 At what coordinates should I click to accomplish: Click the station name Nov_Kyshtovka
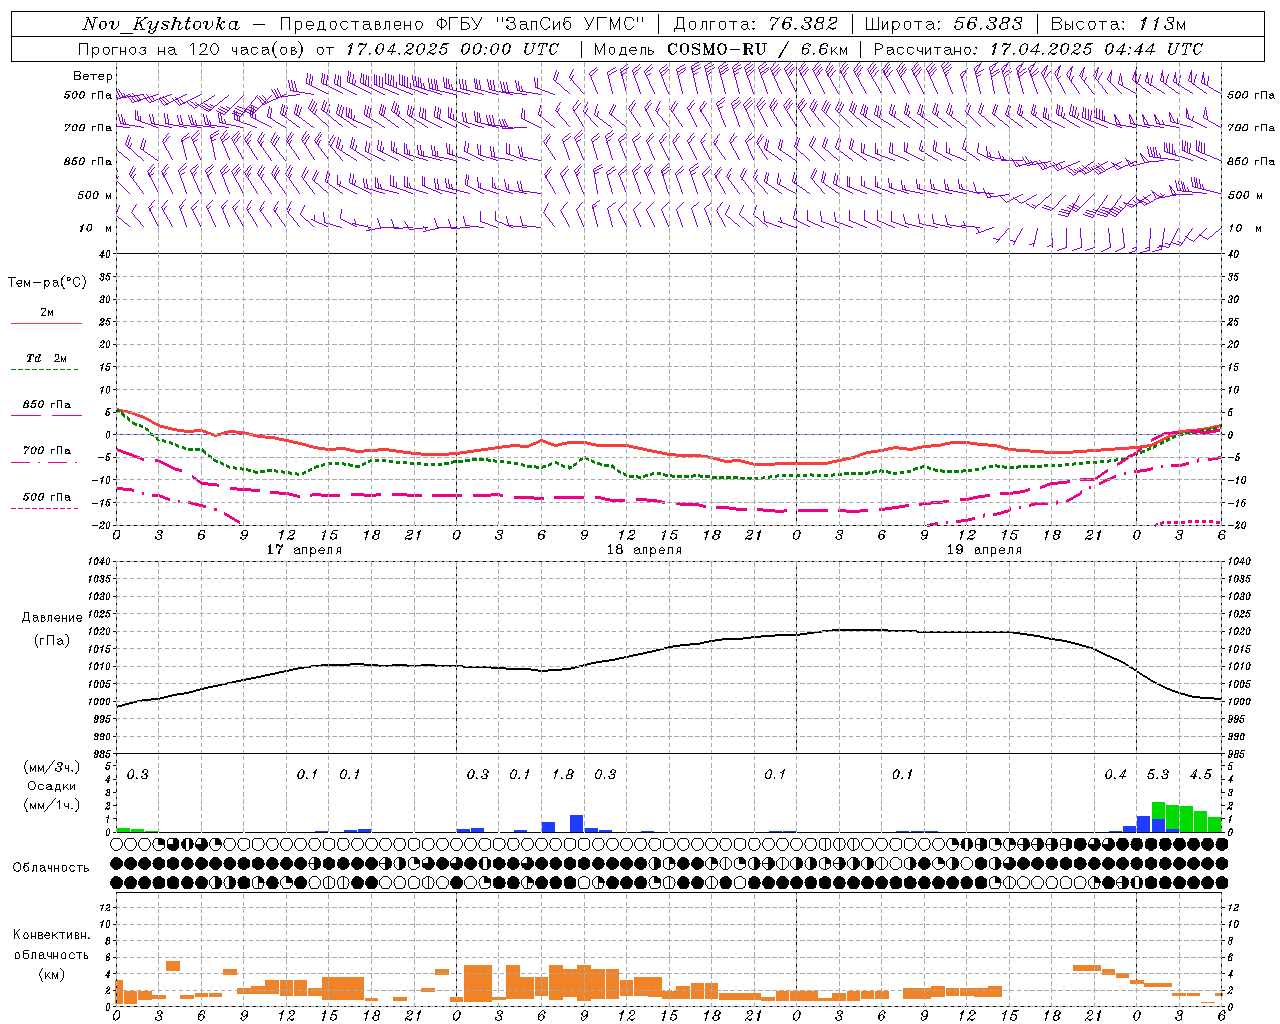click(x=161, y=24)
